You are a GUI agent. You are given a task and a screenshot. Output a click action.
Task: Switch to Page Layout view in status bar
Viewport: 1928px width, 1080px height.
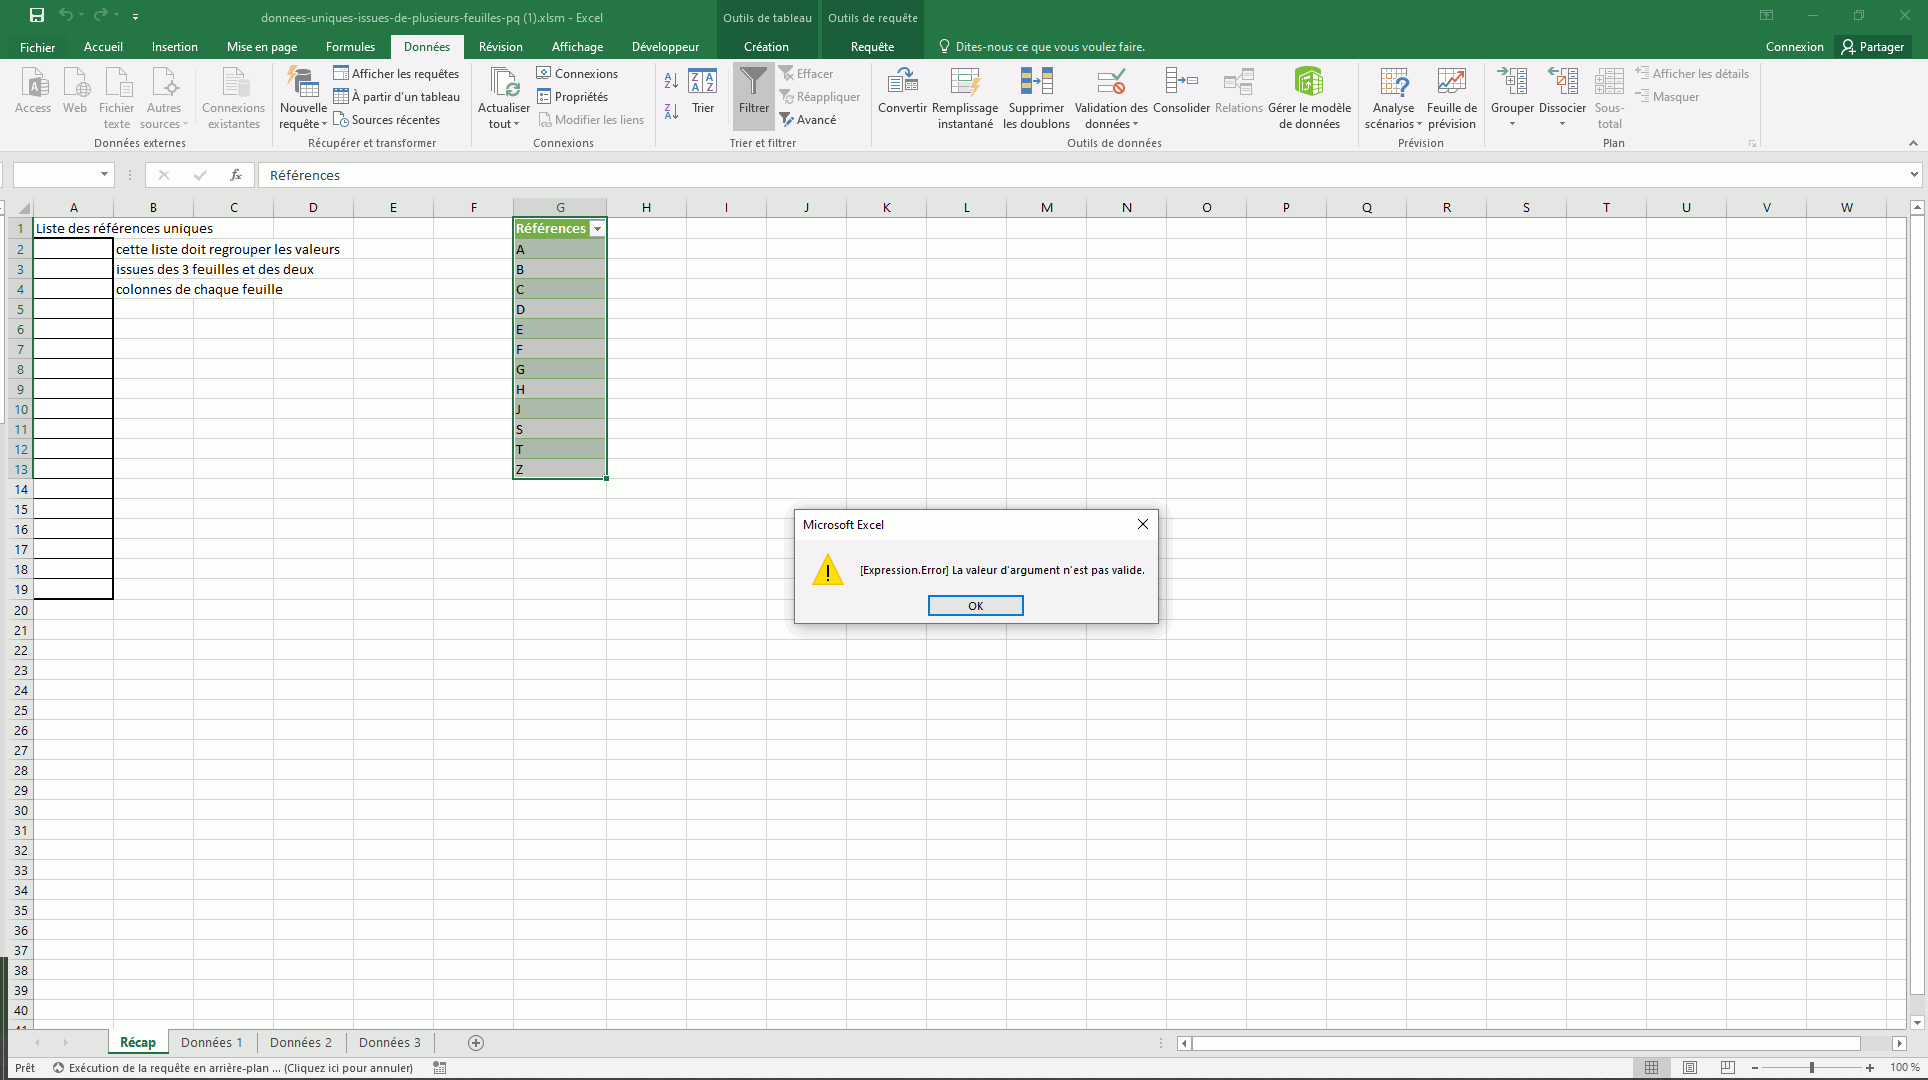[x=1690, y=1068]
